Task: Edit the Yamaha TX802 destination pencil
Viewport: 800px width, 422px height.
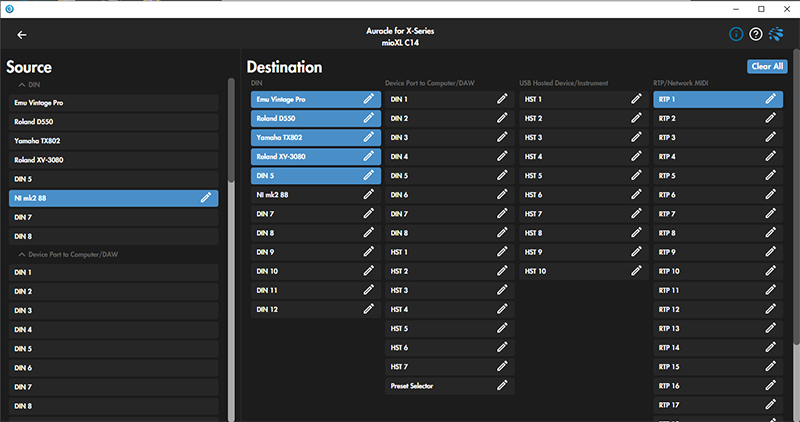Action: [x=368, y=137]
